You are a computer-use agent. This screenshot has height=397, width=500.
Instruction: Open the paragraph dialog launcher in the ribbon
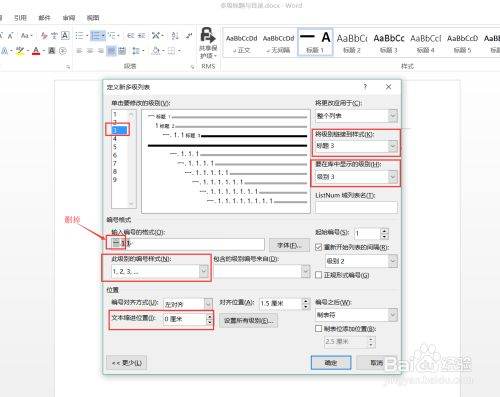click(x=192, y=67)
